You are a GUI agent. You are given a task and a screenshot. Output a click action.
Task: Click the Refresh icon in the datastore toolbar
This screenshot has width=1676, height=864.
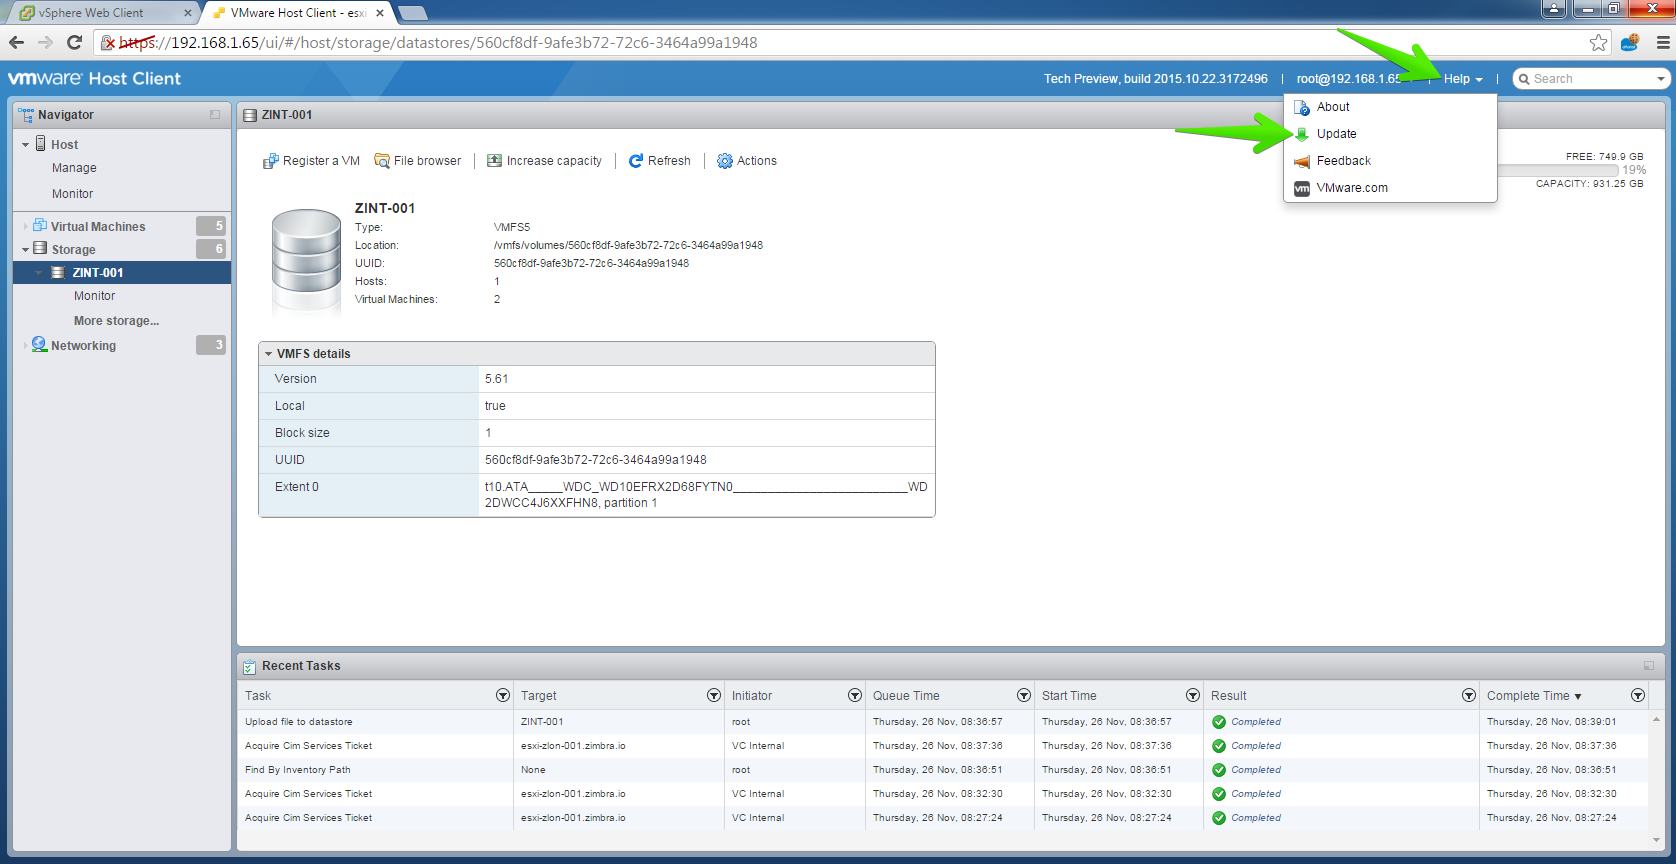click(636, 161)
